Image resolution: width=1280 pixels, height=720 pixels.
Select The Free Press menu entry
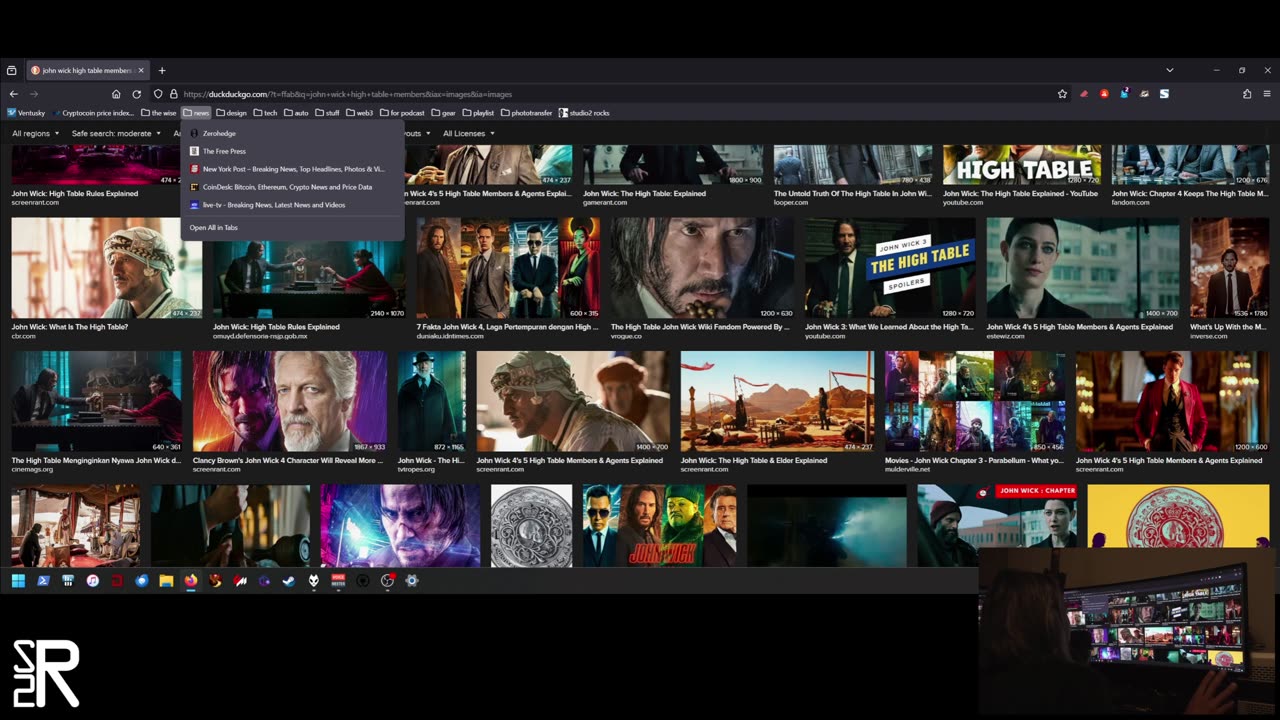(x=292, y=151)
